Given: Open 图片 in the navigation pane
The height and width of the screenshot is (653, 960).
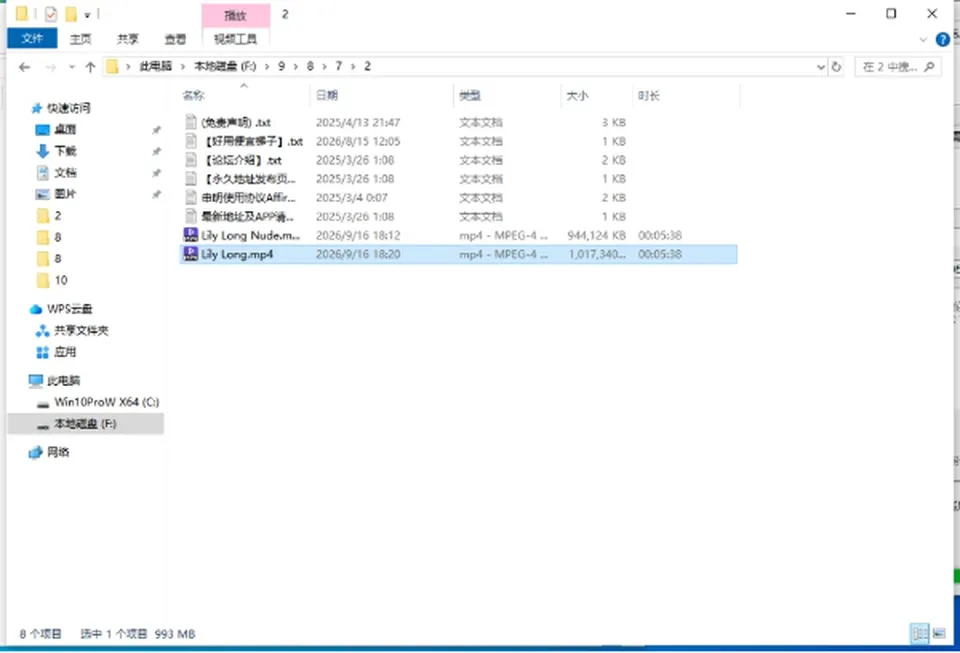Looking at the screenshot, I should coord(65,194).
